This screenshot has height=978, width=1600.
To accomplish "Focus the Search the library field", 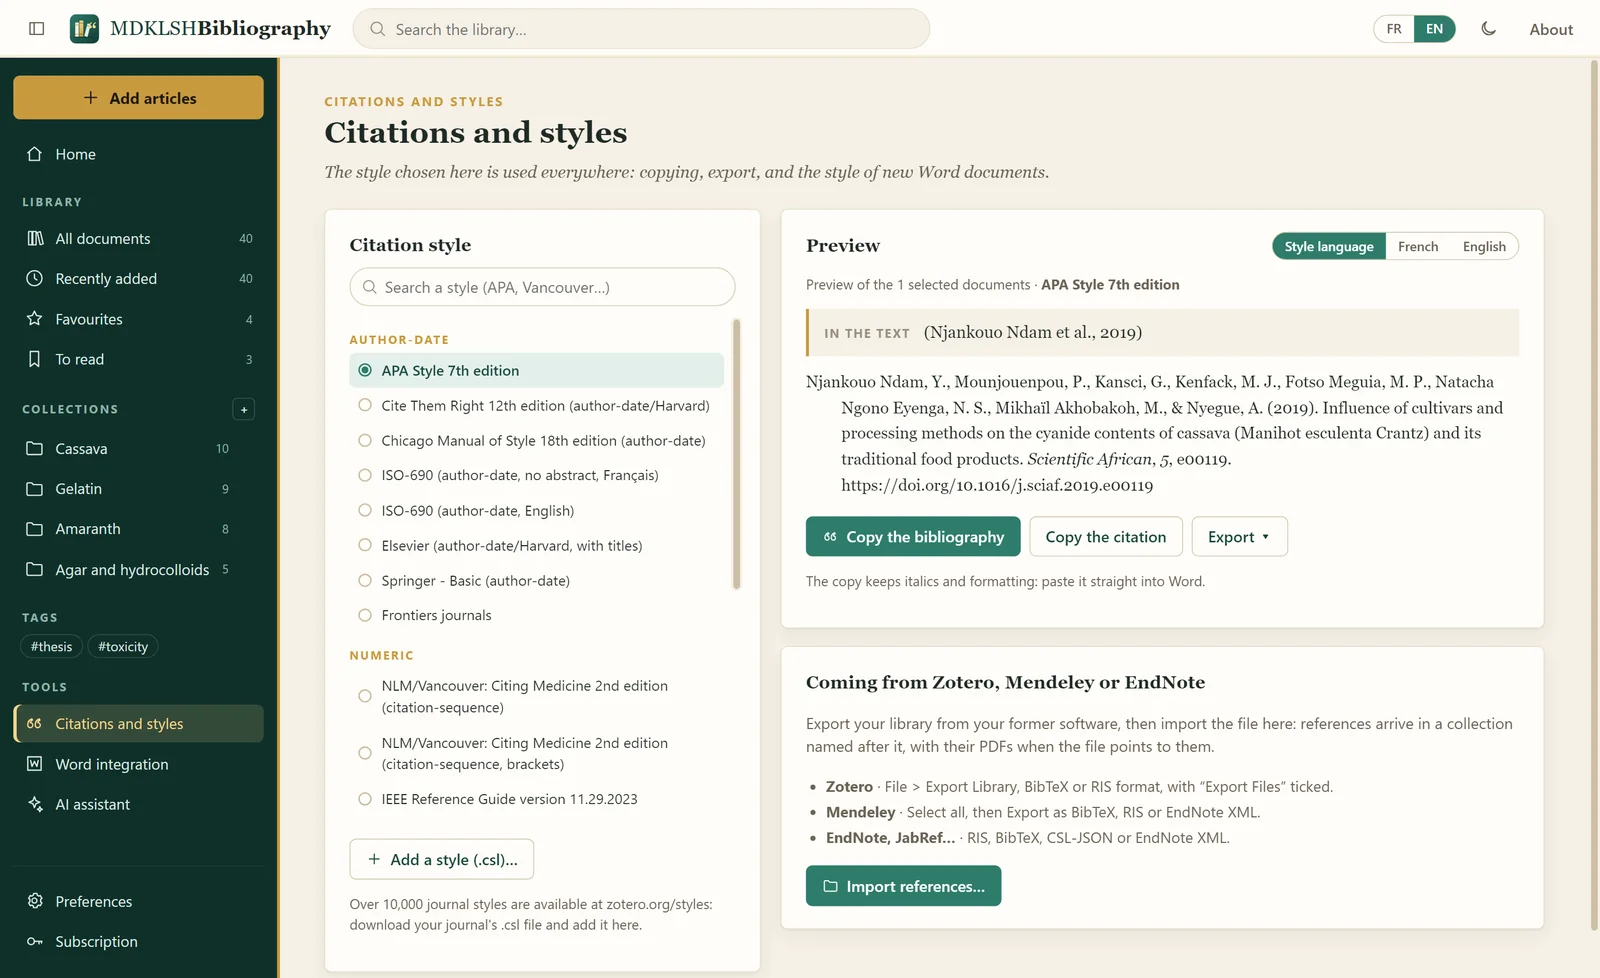I will 641,29.
